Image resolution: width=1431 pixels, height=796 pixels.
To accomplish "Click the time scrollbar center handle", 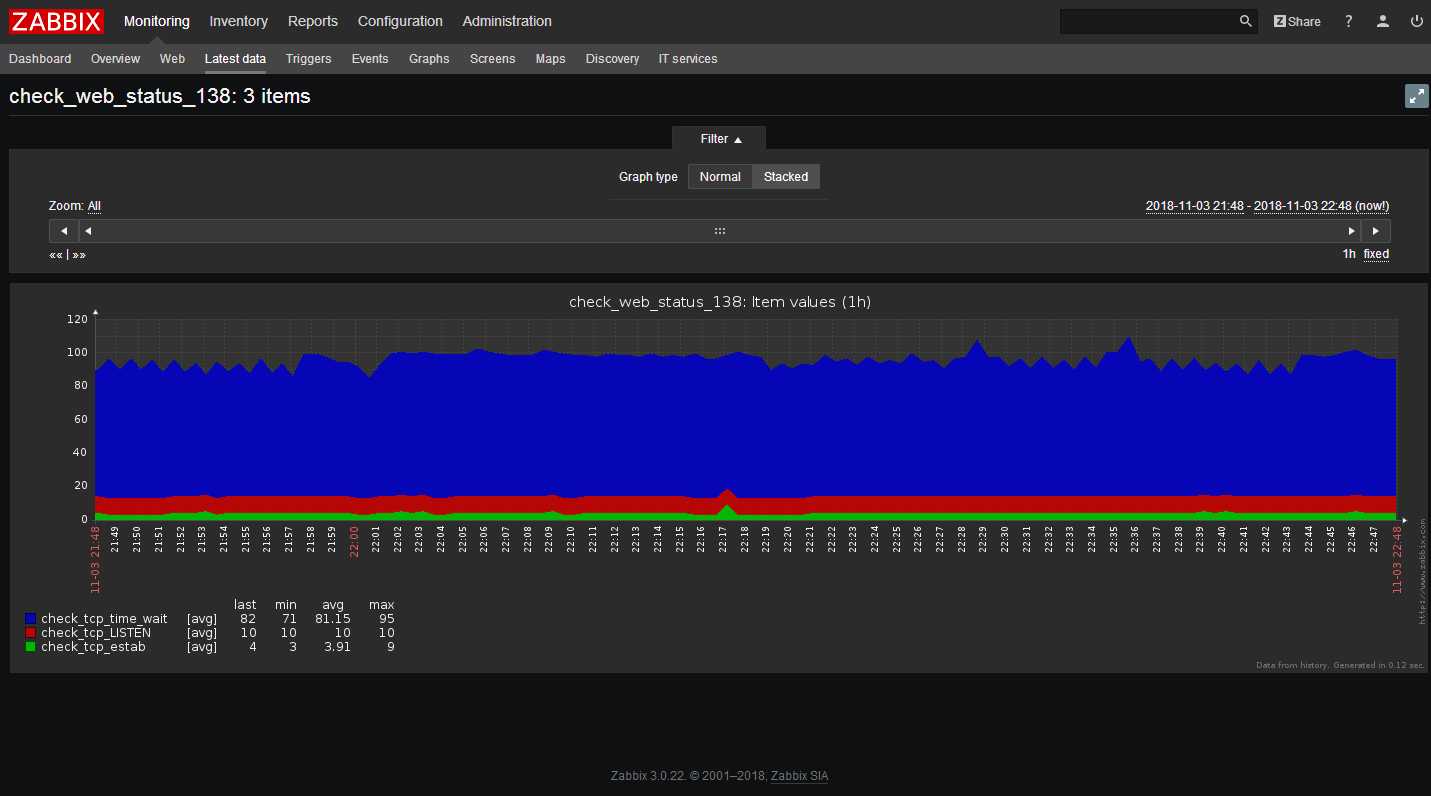I will (x=719, y=231).
